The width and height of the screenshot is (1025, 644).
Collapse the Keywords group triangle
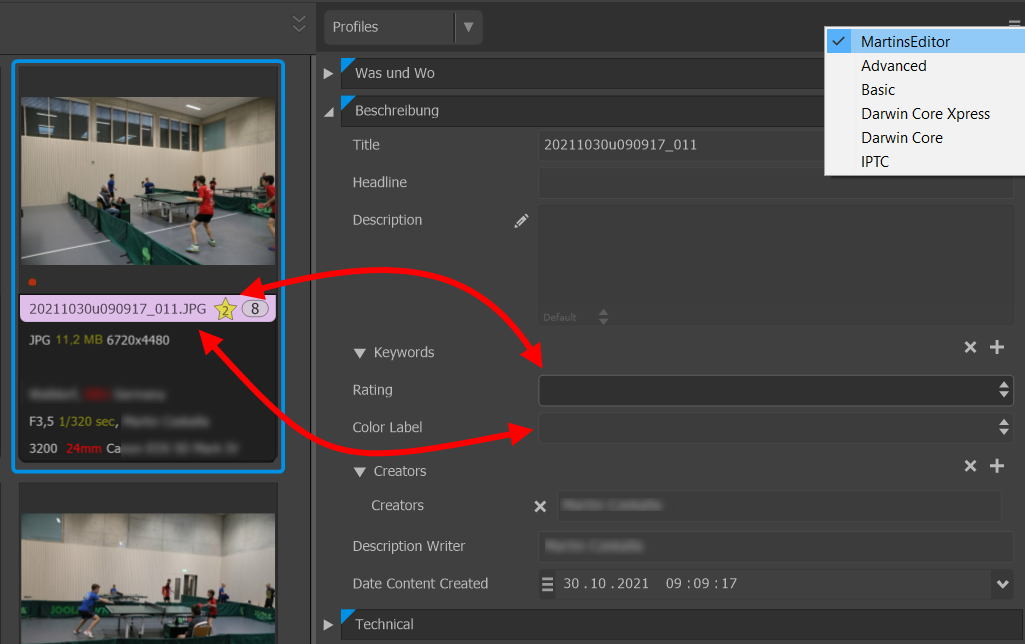[x=360, y=353]
